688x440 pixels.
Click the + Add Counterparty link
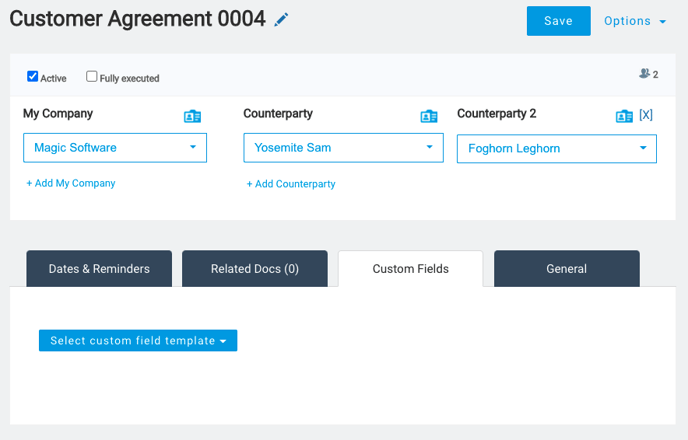click(290, 184)
